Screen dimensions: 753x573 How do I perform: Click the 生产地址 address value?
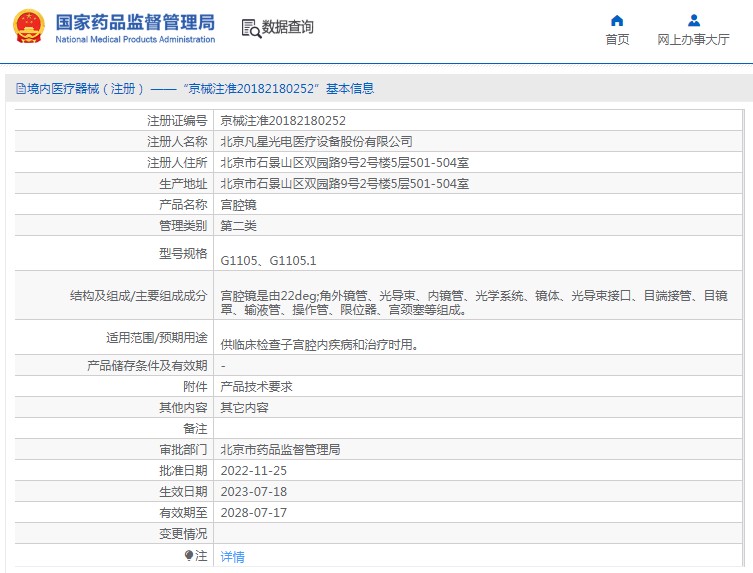345,184
